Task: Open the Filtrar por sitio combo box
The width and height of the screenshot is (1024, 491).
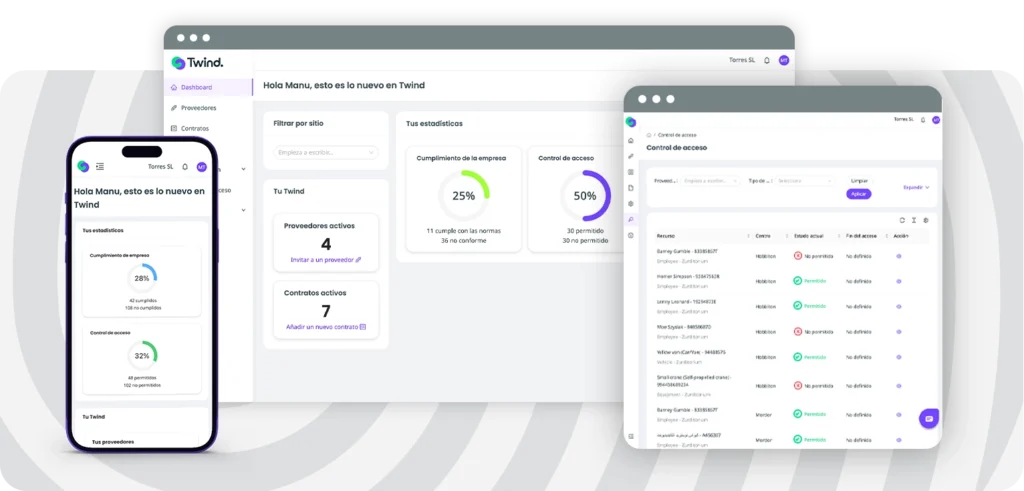Action: pyautogui.click(x=325, y=152)
